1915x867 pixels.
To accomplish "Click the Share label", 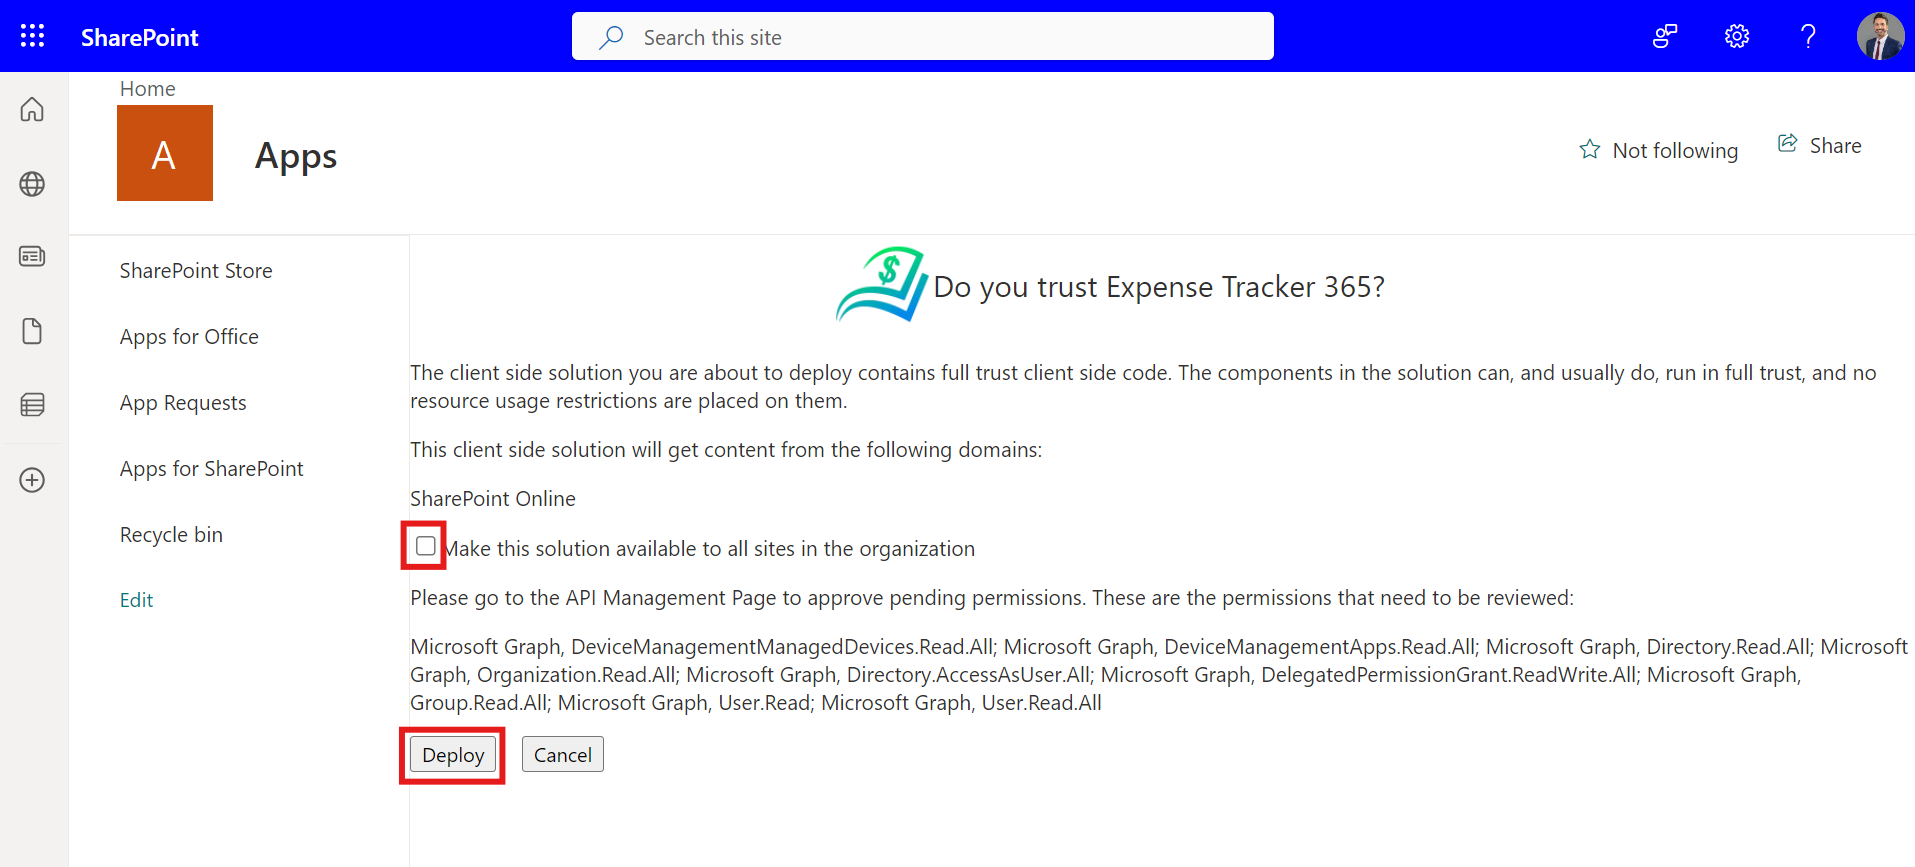I will (x=1836, y=146).
